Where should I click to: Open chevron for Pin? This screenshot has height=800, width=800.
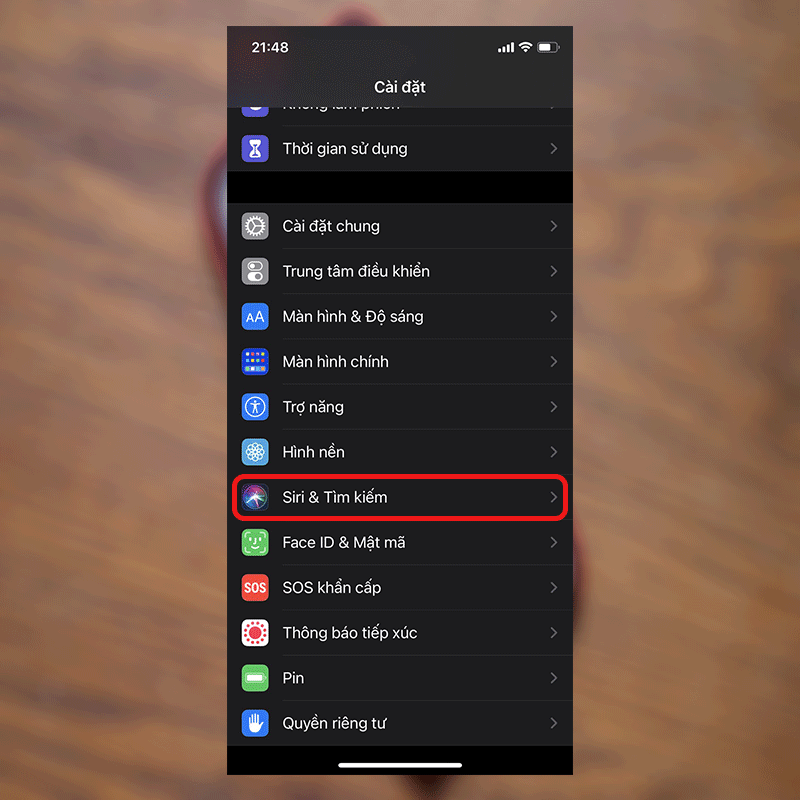pyautogui.click(x=554, y=678)
